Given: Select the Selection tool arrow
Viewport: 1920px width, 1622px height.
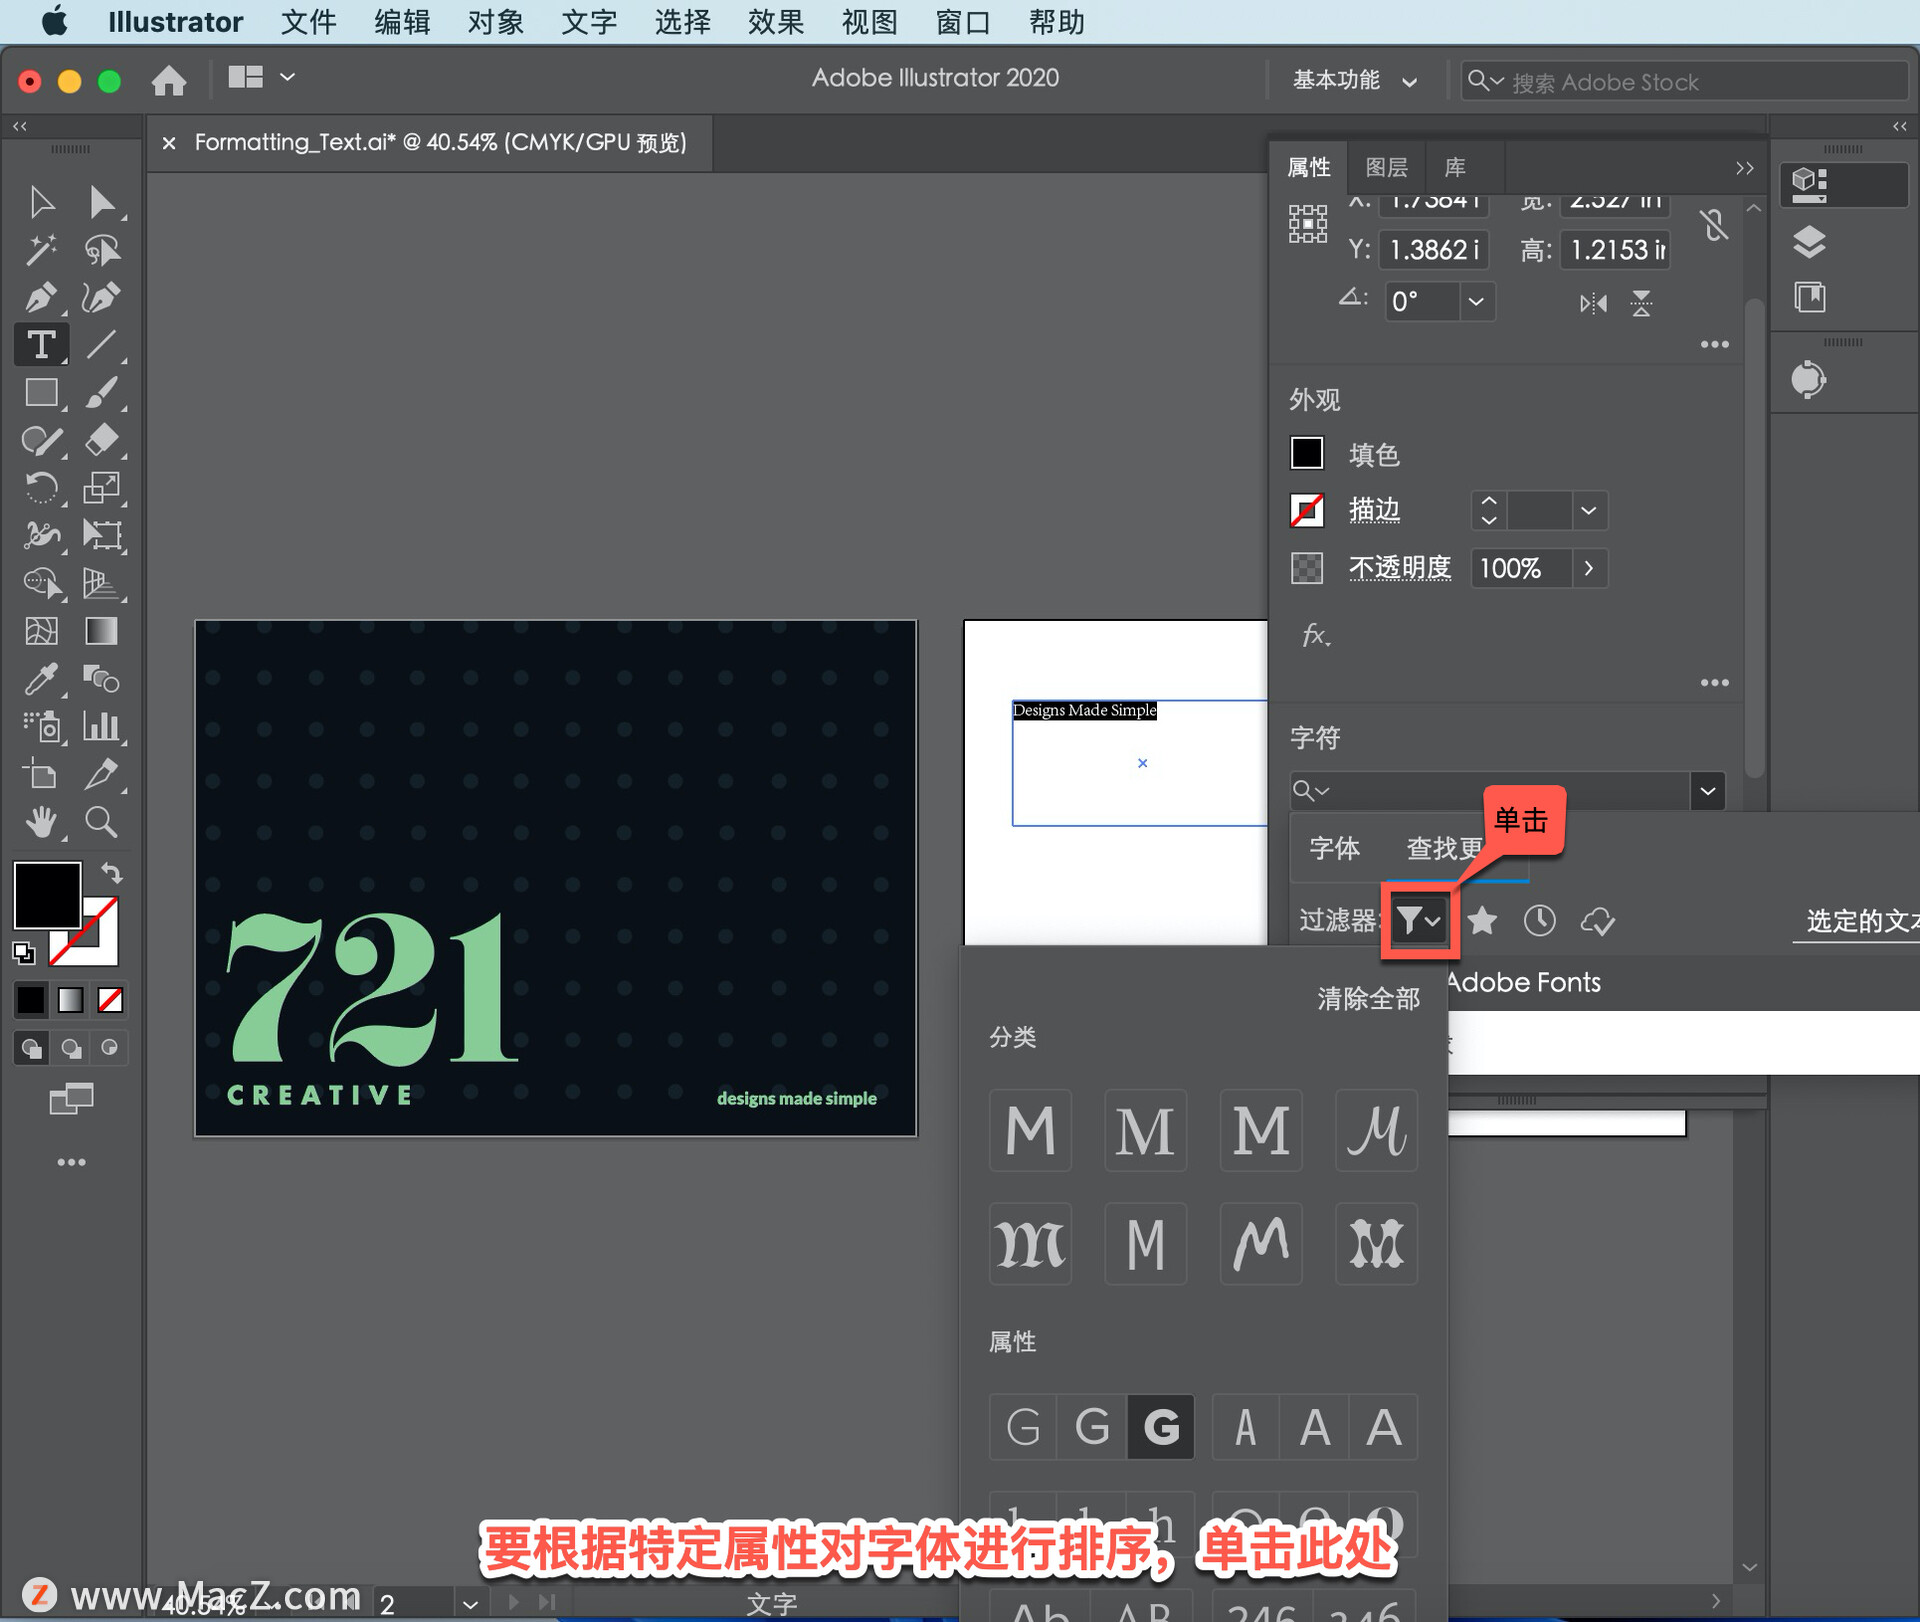Looking at the screenshot, I should pos(41,202).
